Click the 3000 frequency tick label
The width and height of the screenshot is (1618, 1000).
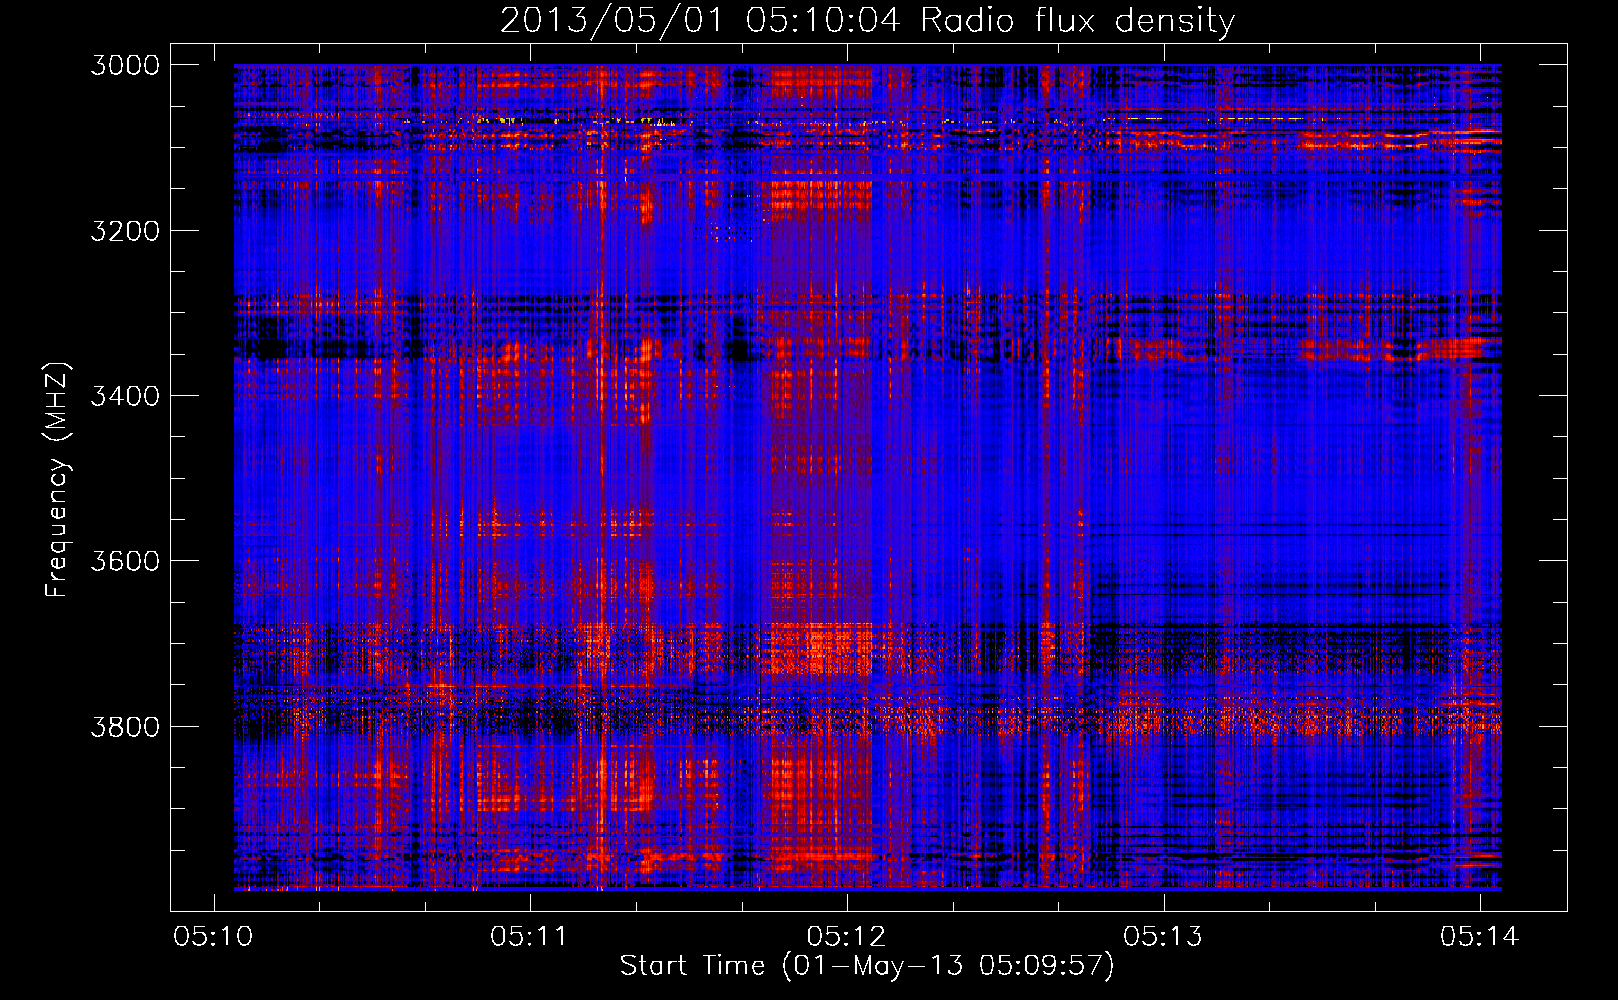coord(125,65)
